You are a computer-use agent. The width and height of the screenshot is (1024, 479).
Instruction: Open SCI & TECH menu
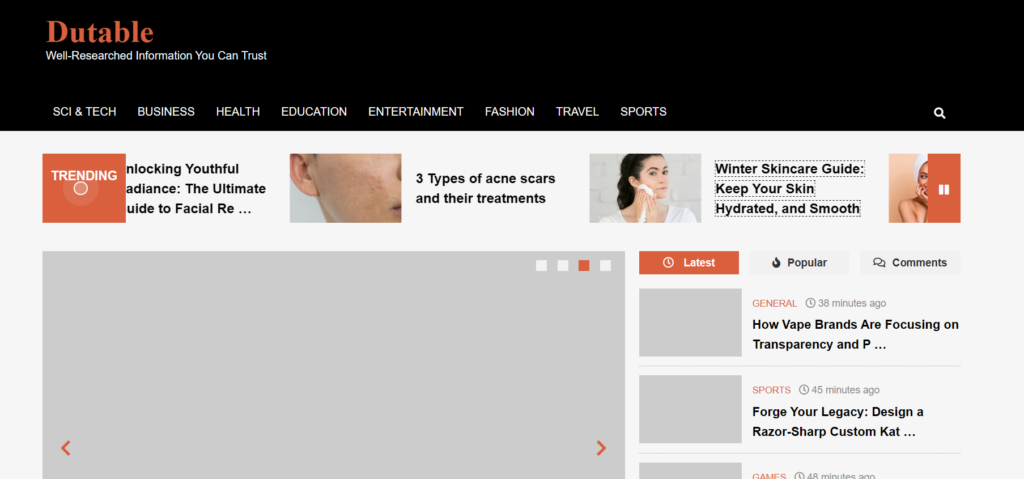tap(84, 112)
